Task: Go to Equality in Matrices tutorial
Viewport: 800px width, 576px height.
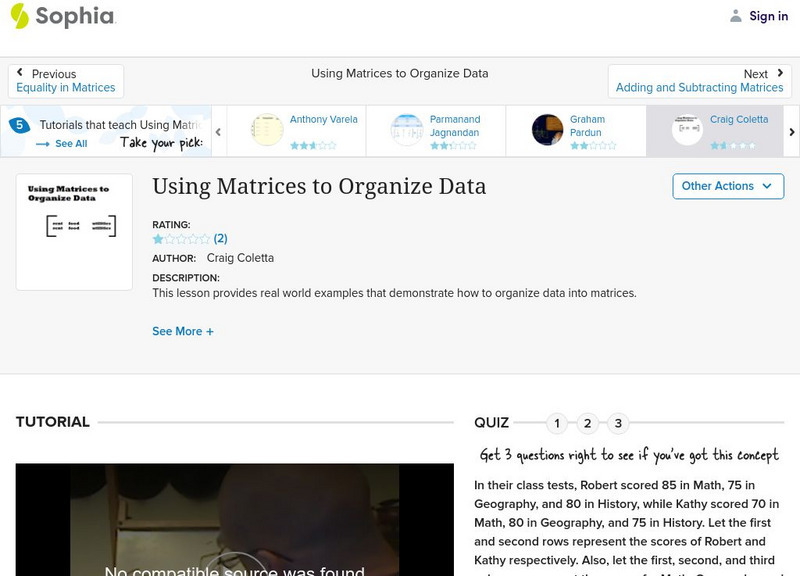Action: 64,87
